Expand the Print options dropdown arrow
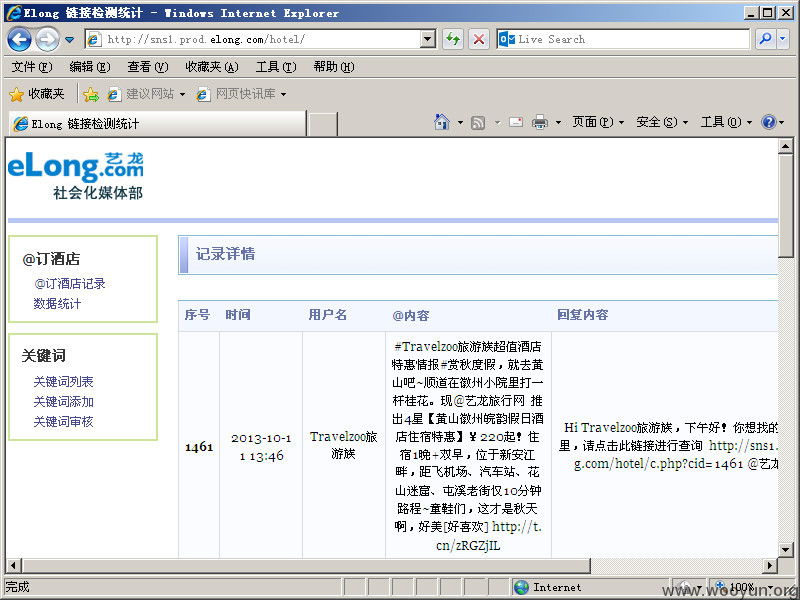Viewport: 800px width, 600px height. tap(558, 122)
